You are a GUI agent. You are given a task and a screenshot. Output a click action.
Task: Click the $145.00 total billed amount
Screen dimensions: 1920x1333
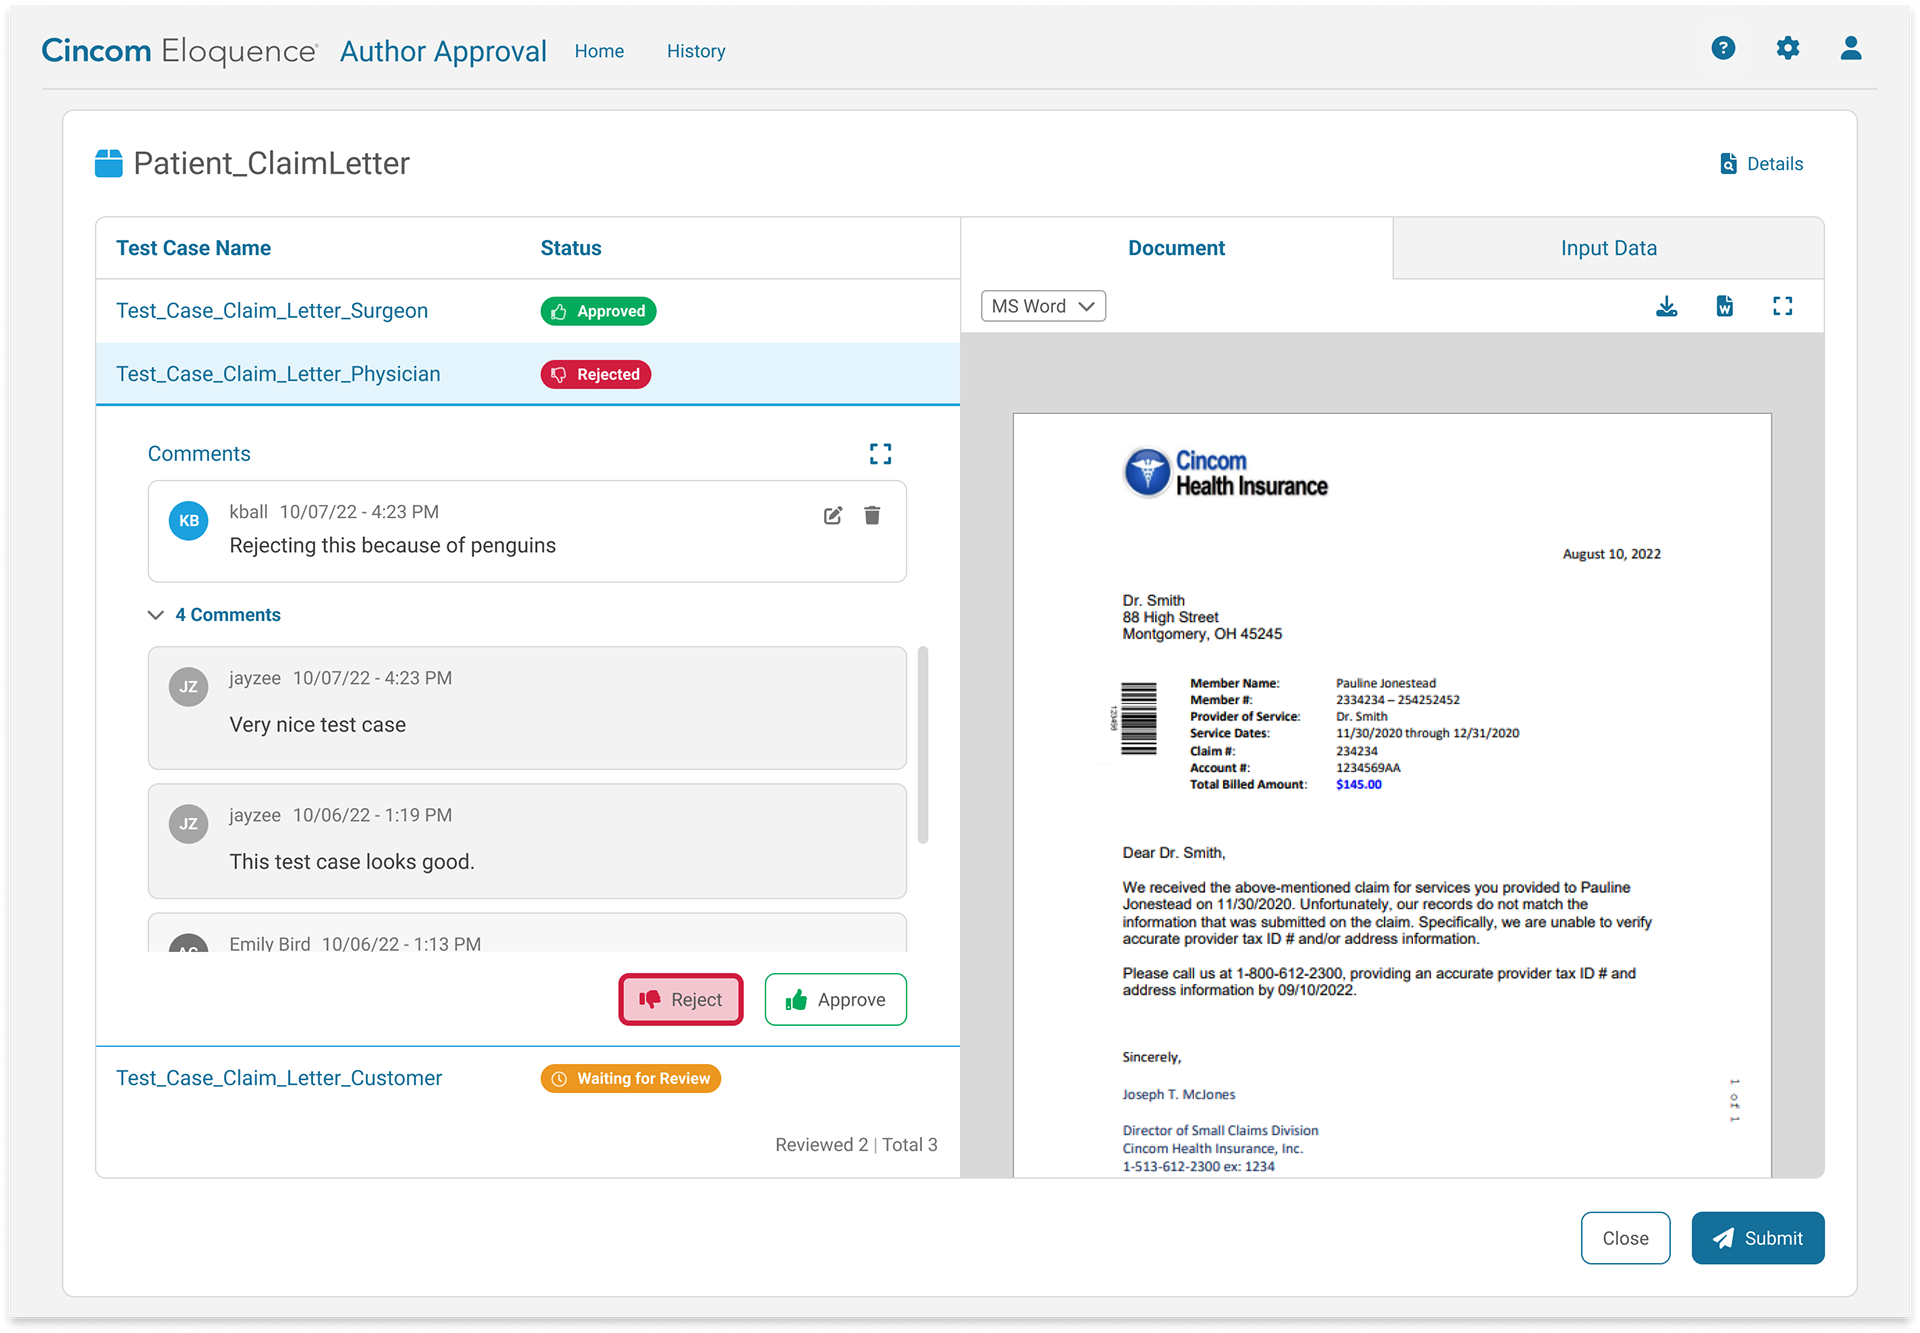click(1358, 785)
